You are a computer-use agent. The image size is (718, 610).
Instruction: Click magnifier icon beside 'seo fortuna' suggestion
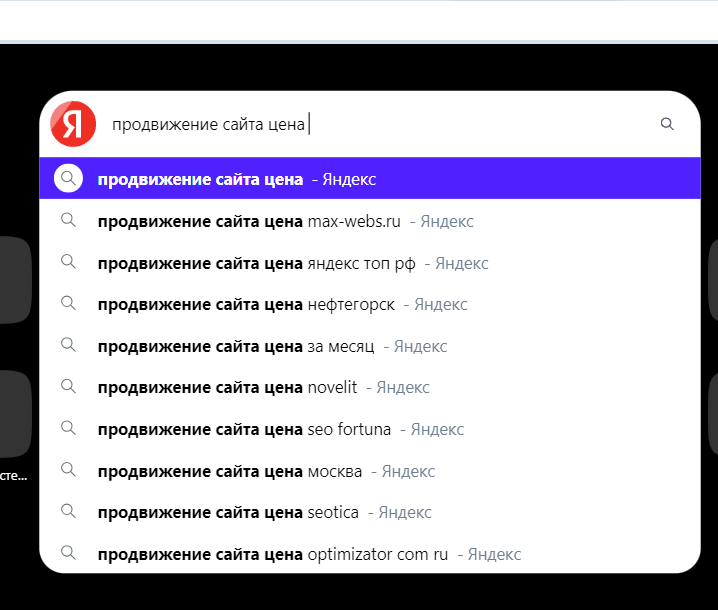[x=68, y=428]
